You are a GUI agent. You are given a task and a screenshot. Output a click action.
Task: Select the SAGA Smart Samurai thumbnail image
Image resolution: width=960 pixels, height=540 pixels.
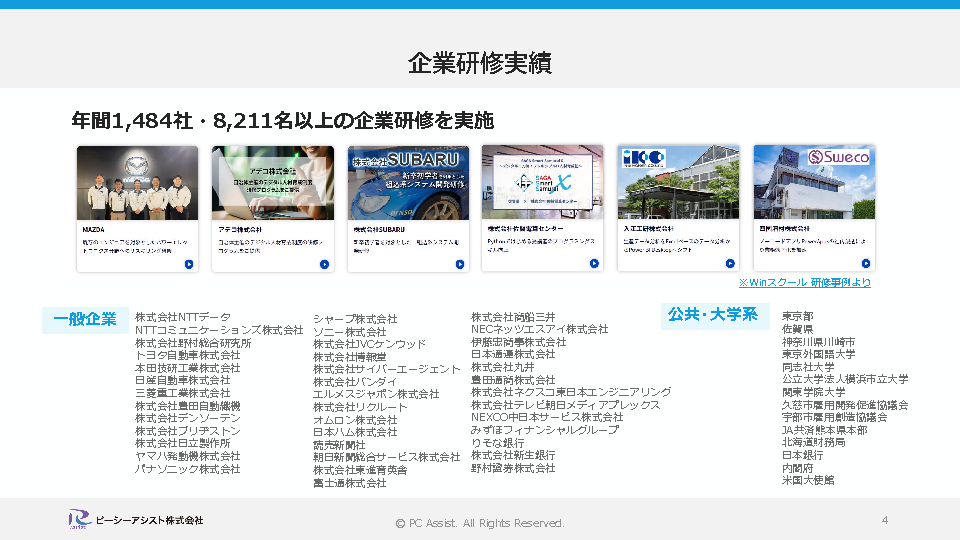[543, 183]
